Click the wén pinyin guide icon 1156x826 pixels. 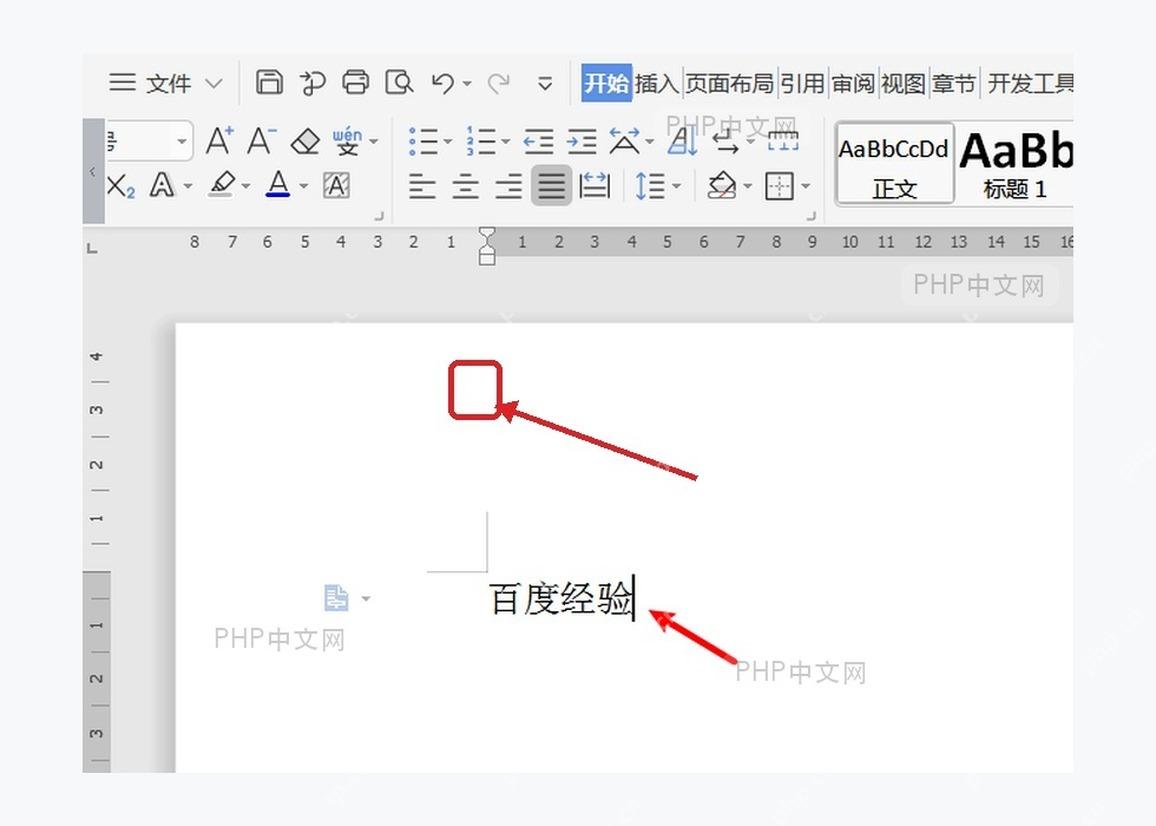click(347, 140)
